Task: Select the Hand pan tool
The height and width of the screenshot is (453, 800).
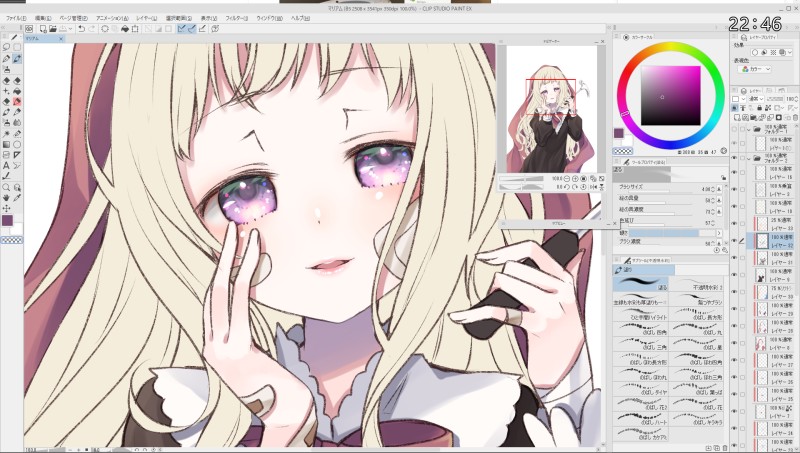Action: coord(6,197)
